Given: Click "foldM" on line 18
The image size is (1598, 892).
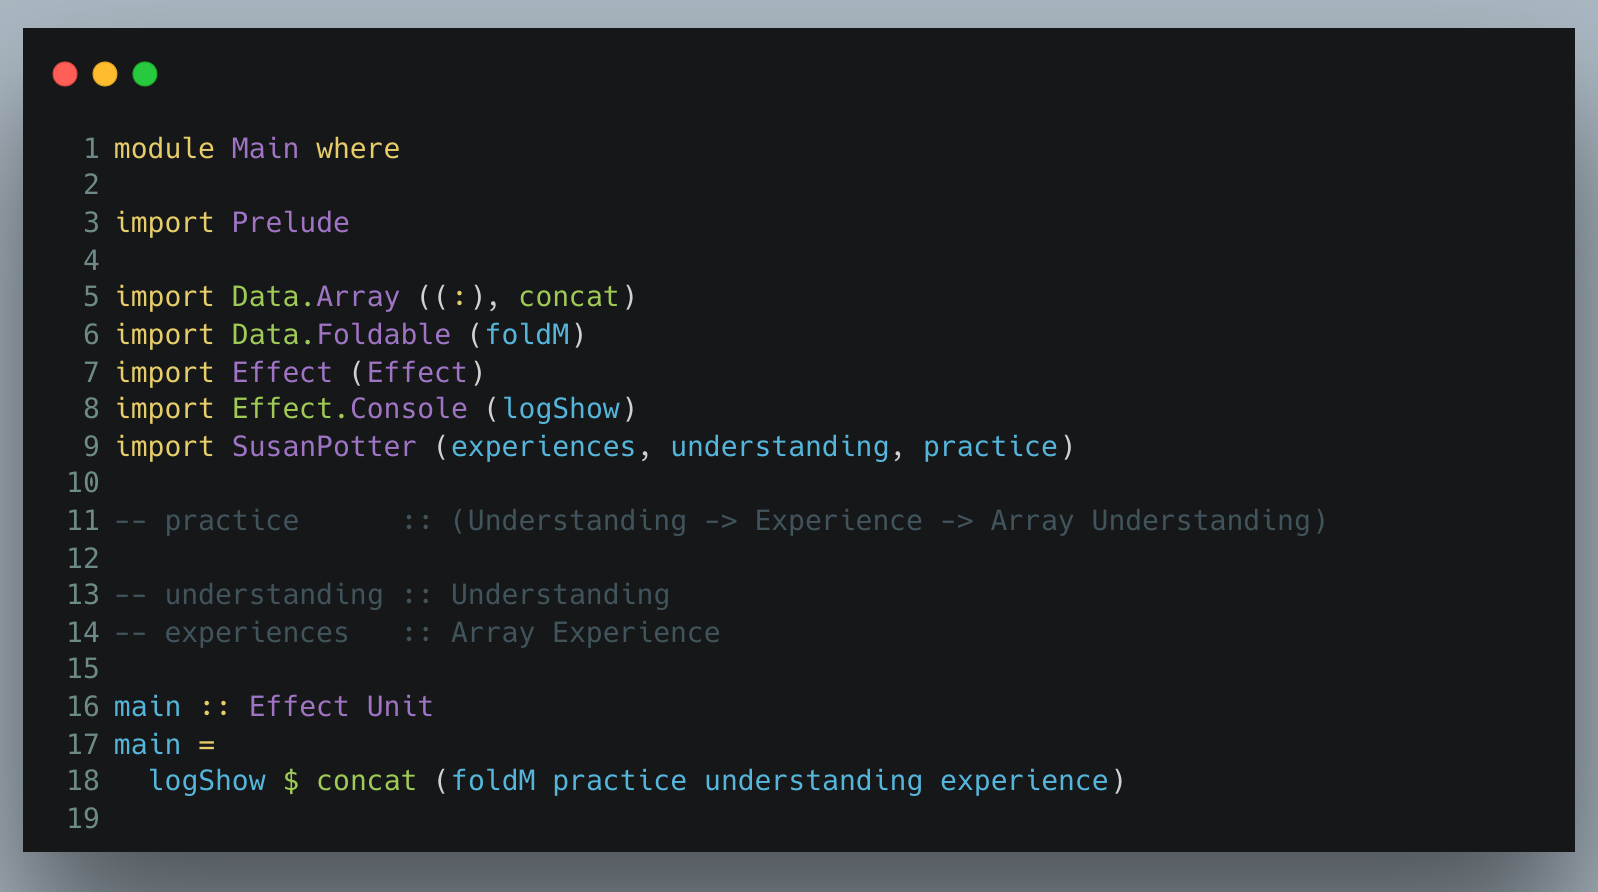Looking at the screenshot, I should pos(493,780).
